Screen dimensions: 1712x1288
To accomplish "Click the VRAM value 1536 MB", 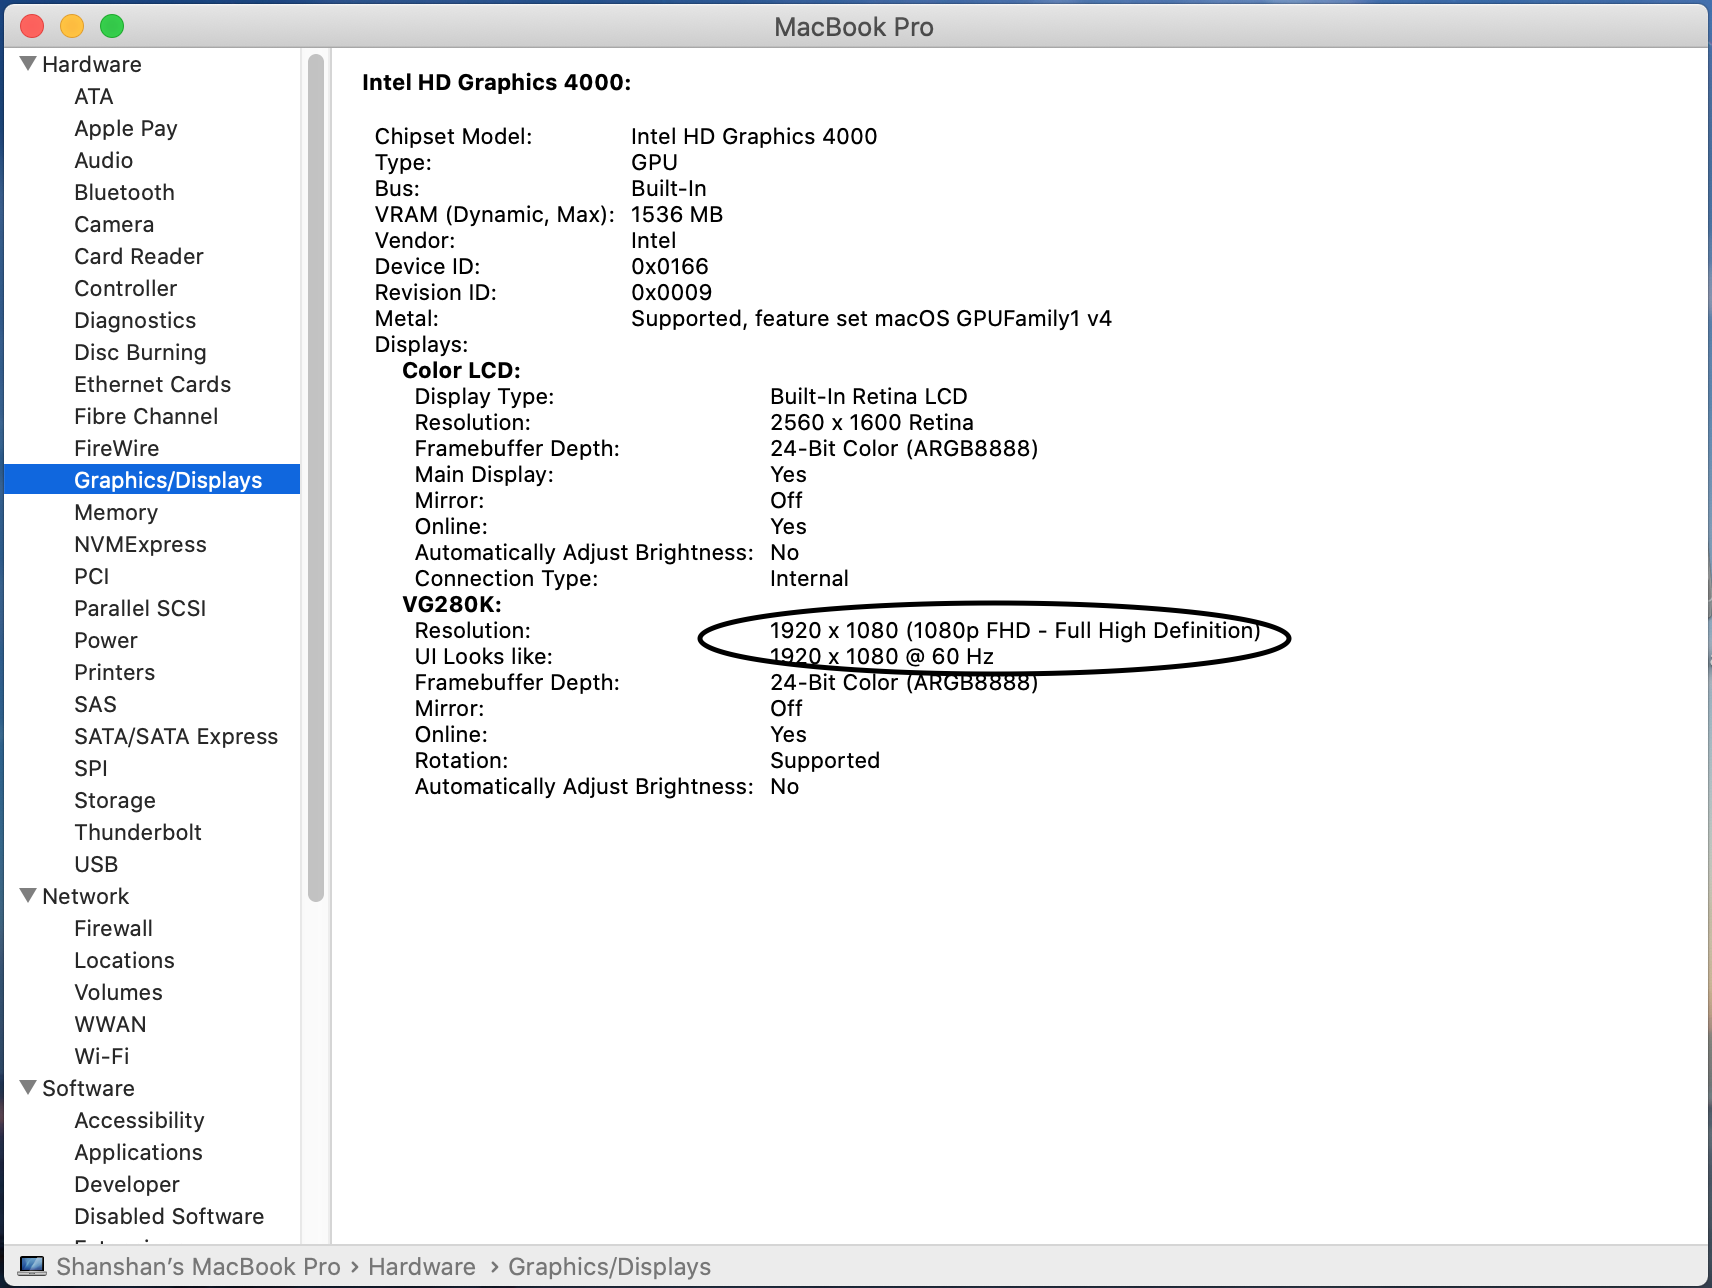I will [677, 214].
